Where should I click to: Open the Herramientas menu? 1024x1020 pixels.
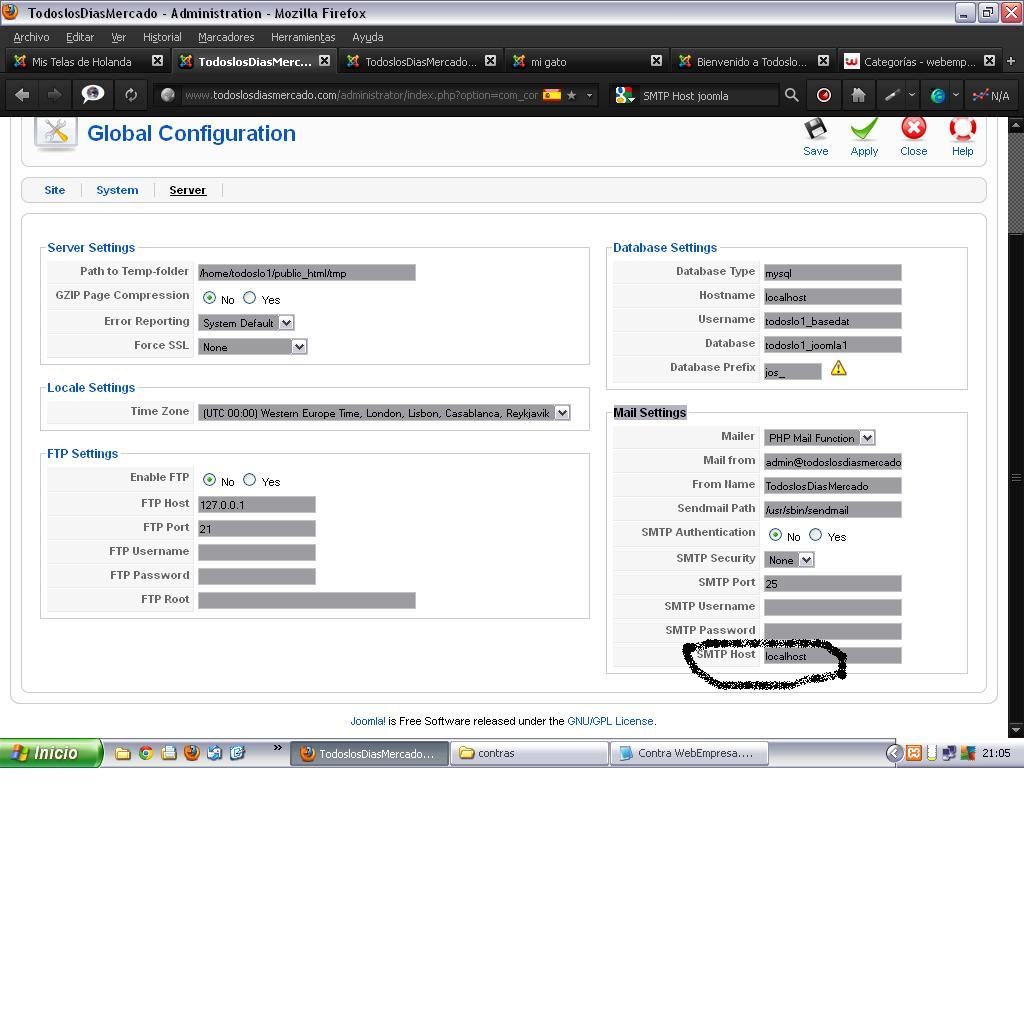tap(303, 37)
